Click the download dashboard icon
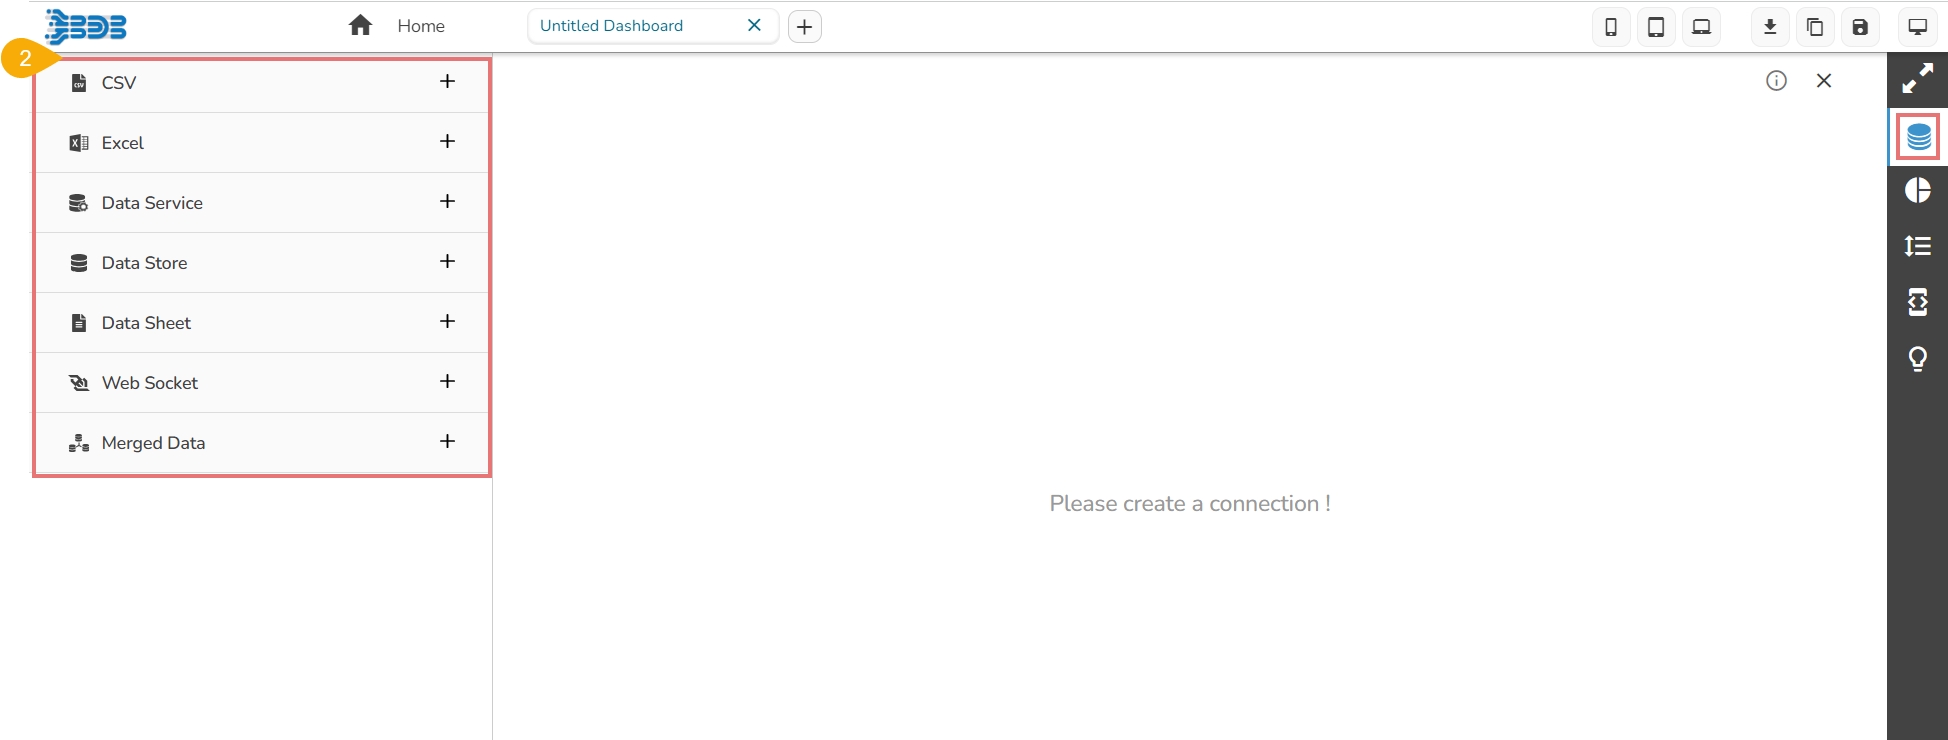 coord(1770,27)
